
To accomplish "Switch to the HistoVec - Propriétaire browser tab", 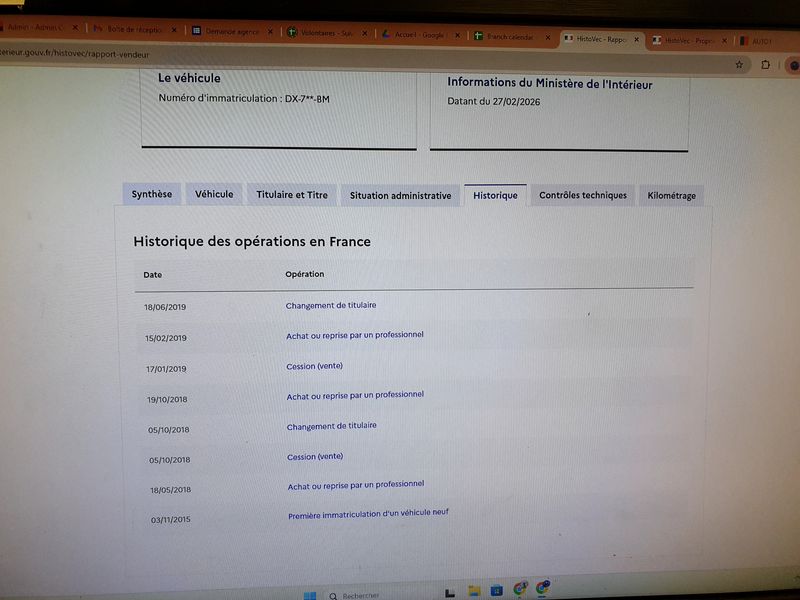I will 688,41.
